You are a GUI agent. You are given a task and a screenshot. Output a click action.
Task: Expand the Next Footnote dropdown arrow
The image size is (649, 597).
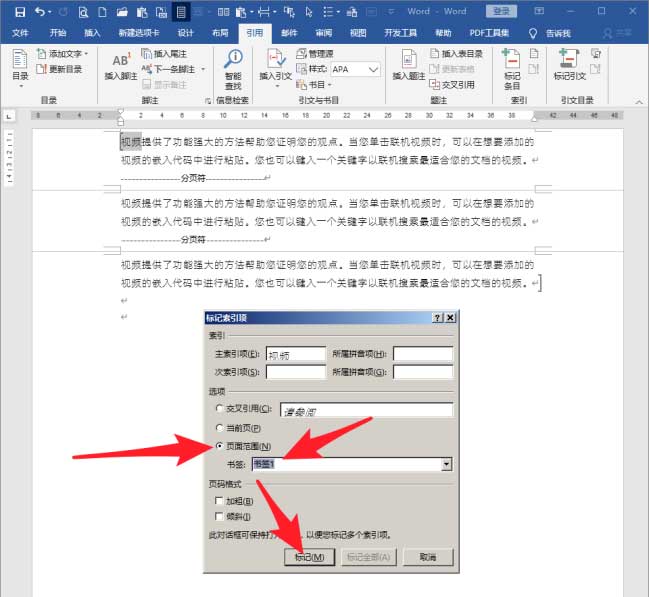tap(203, 69)
